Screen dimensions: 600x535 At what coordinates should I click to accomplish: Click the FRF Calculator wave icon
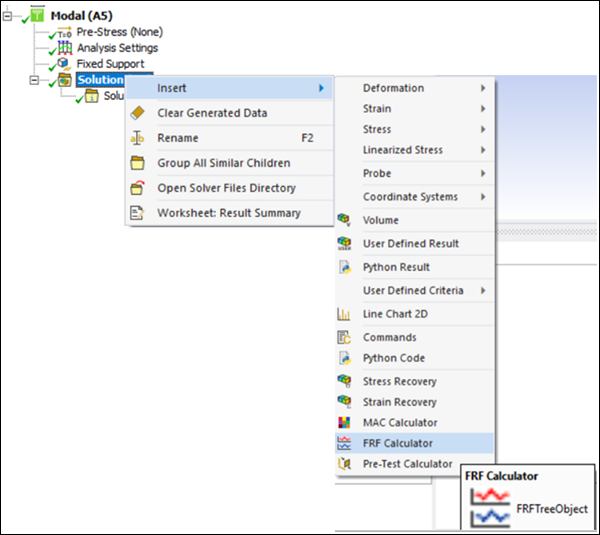344,443
